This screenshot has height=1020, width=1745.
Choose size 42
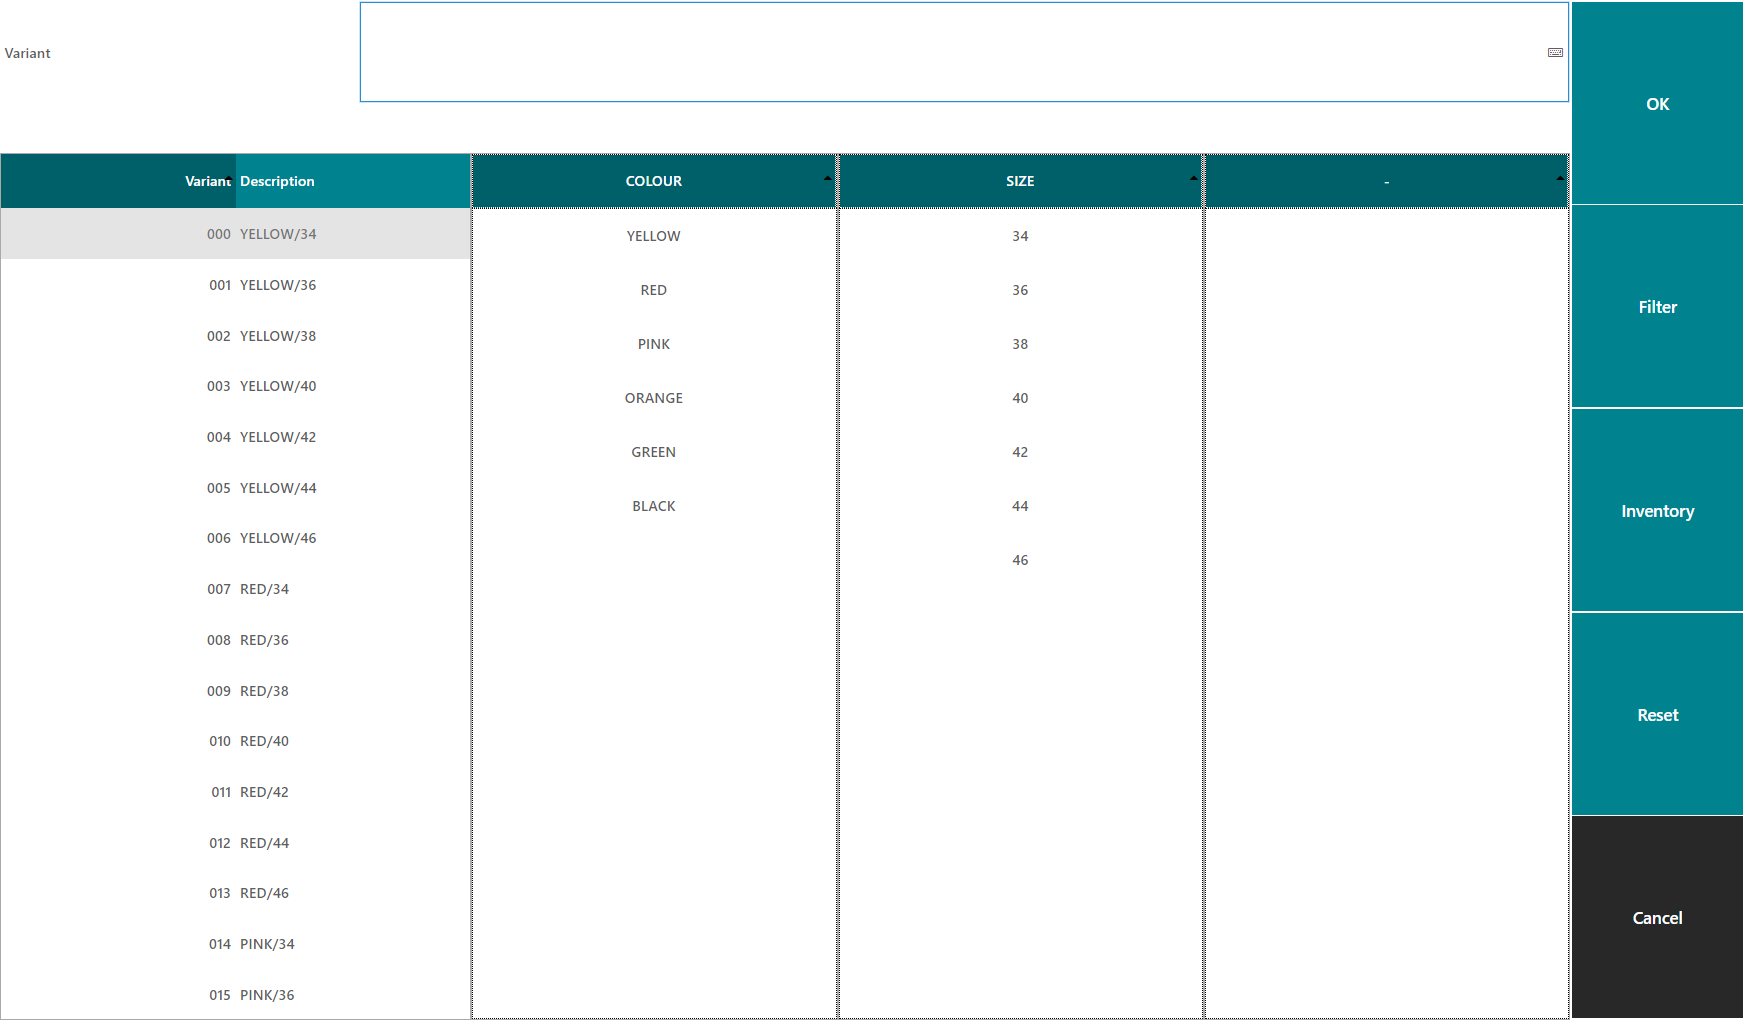click(x=1020, y=452)
